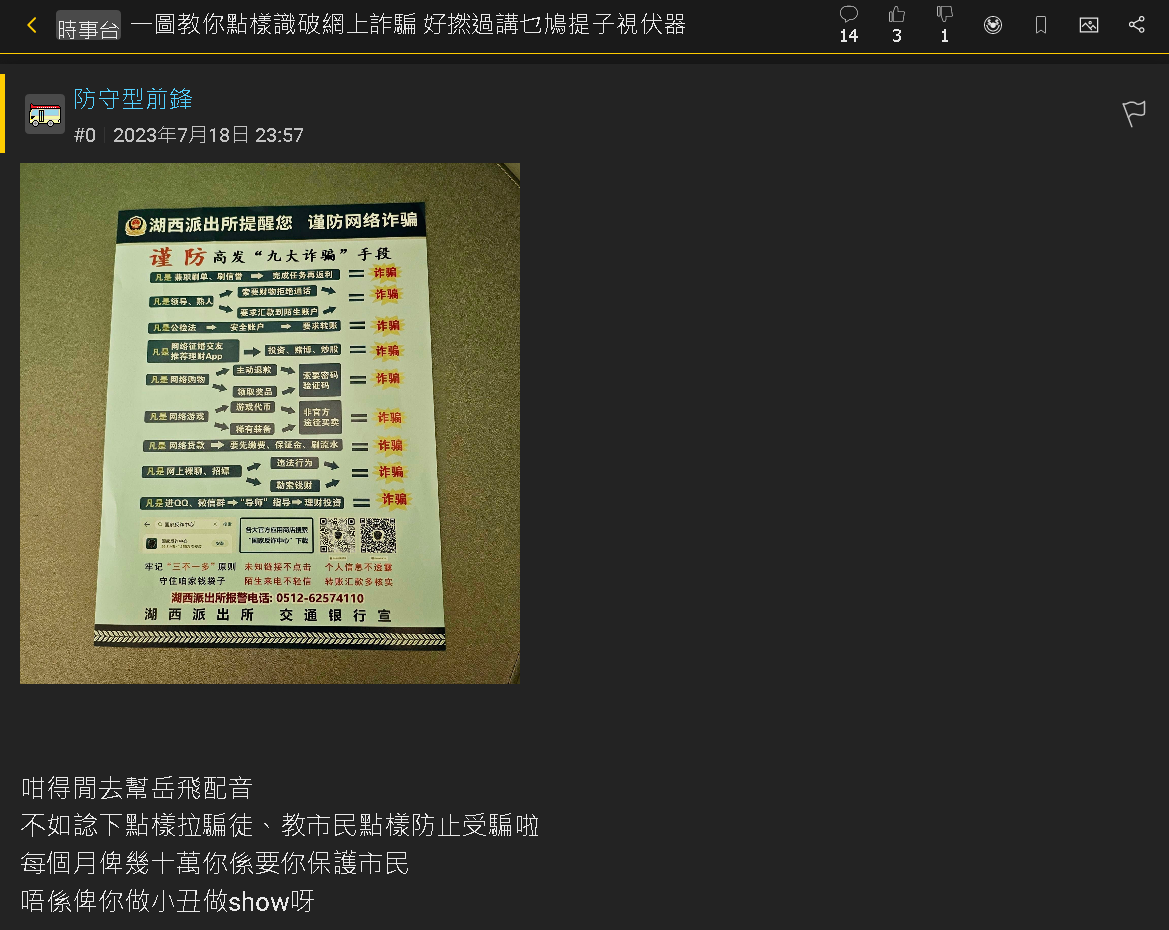Click the line 唔係俾你做小丑做show呀
Image resolution: width=1169 pixels, height=930 pixels.
click(168, 902)
